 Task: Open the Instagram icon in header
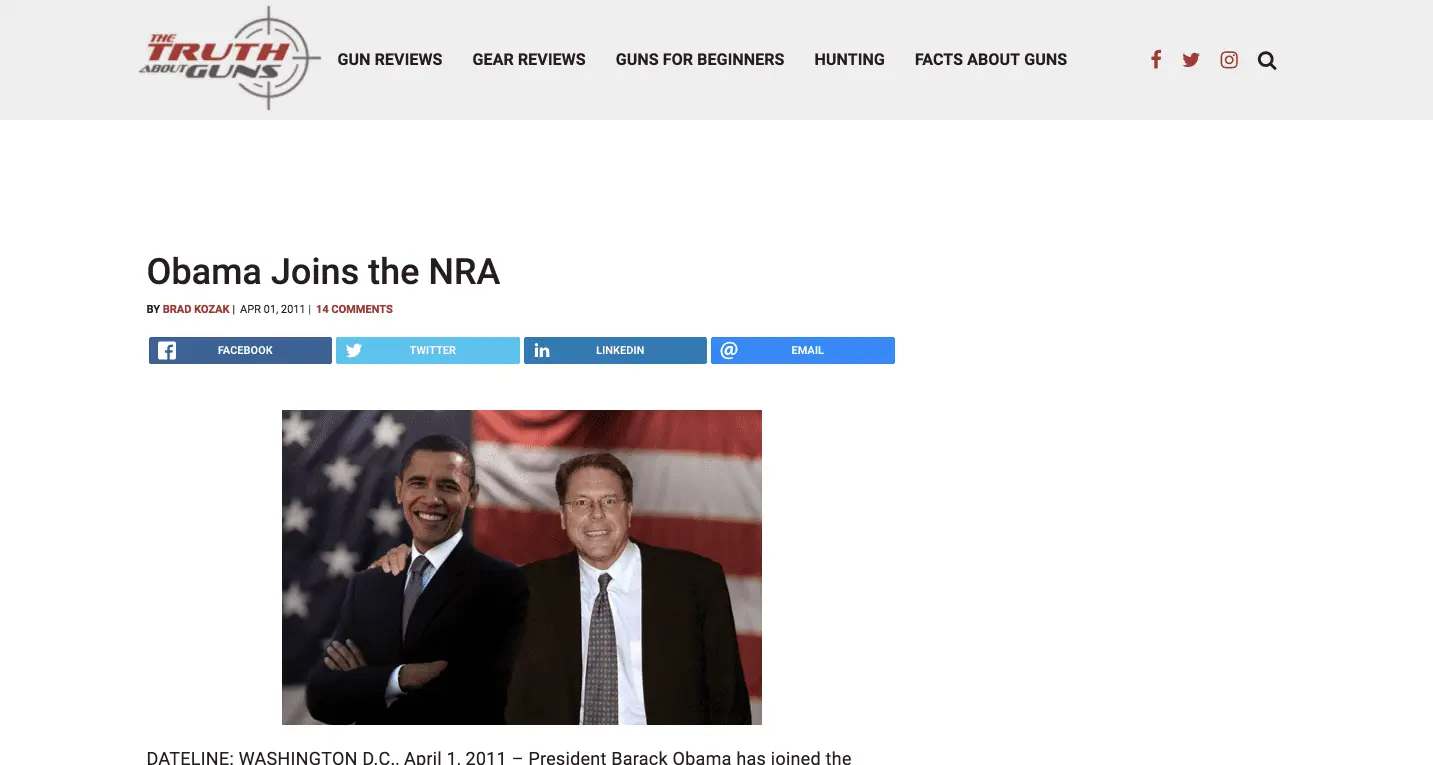tap(1229, 60)
